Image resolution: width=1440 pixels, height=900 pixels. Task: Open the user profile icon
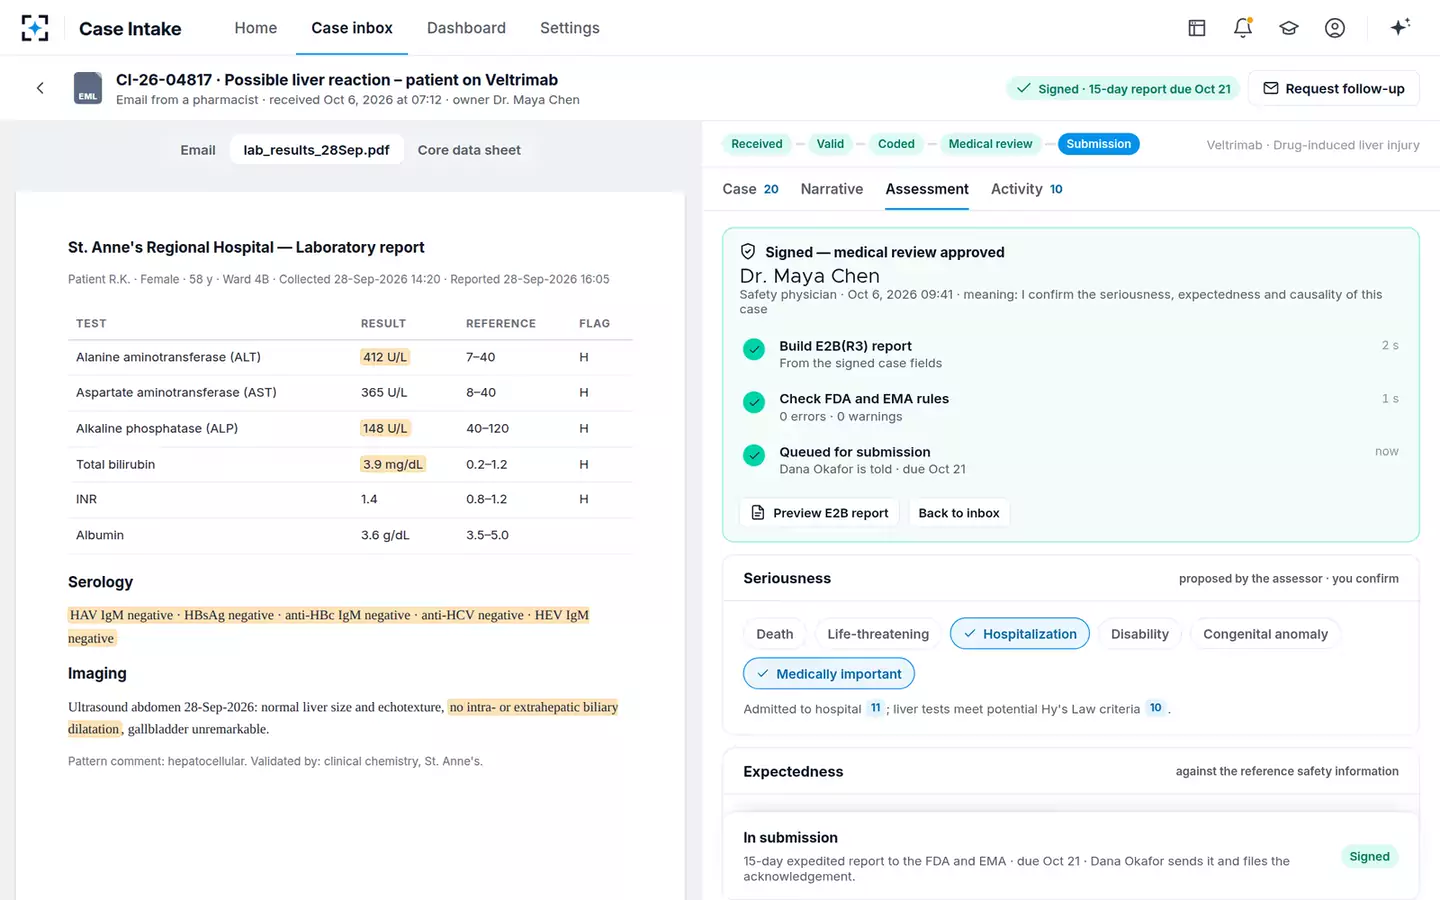(x=1335, y=28)
